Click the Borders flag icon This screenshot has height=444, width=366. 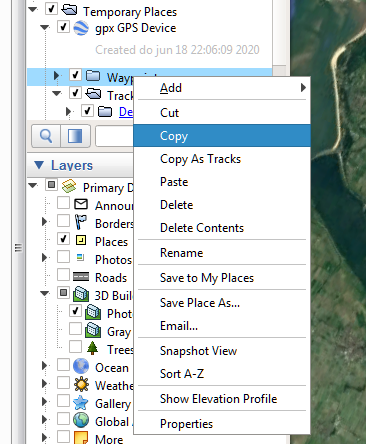(x=81, y=222)
